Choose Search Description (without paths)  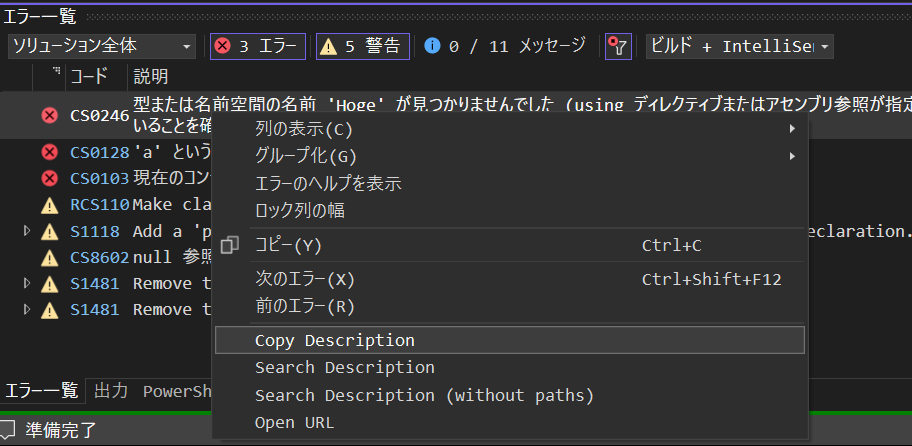coord(510,395)
